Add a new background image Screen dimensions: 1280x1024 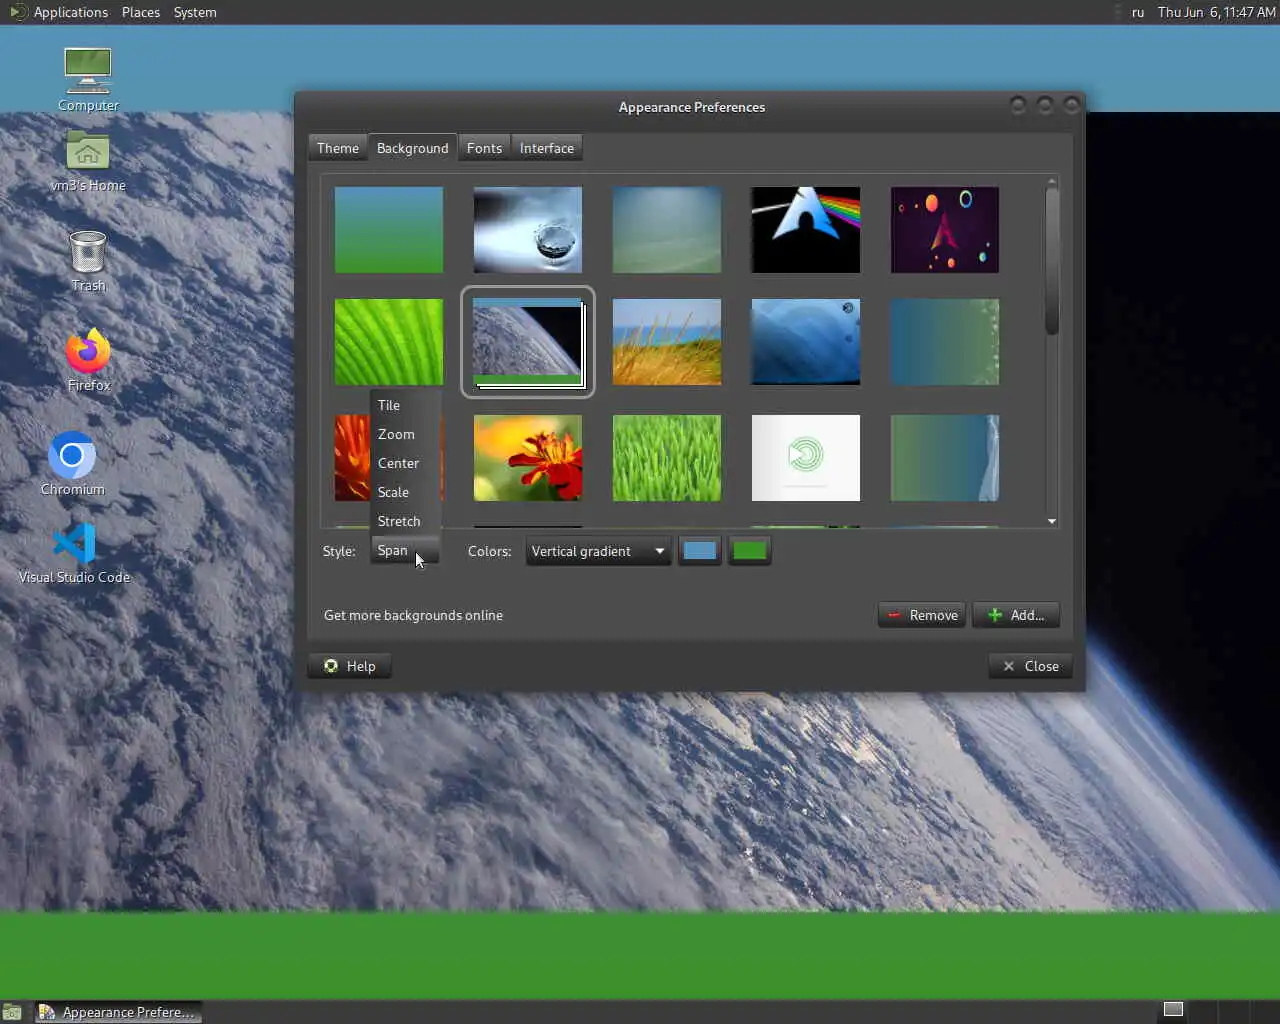pos(1016,615)
